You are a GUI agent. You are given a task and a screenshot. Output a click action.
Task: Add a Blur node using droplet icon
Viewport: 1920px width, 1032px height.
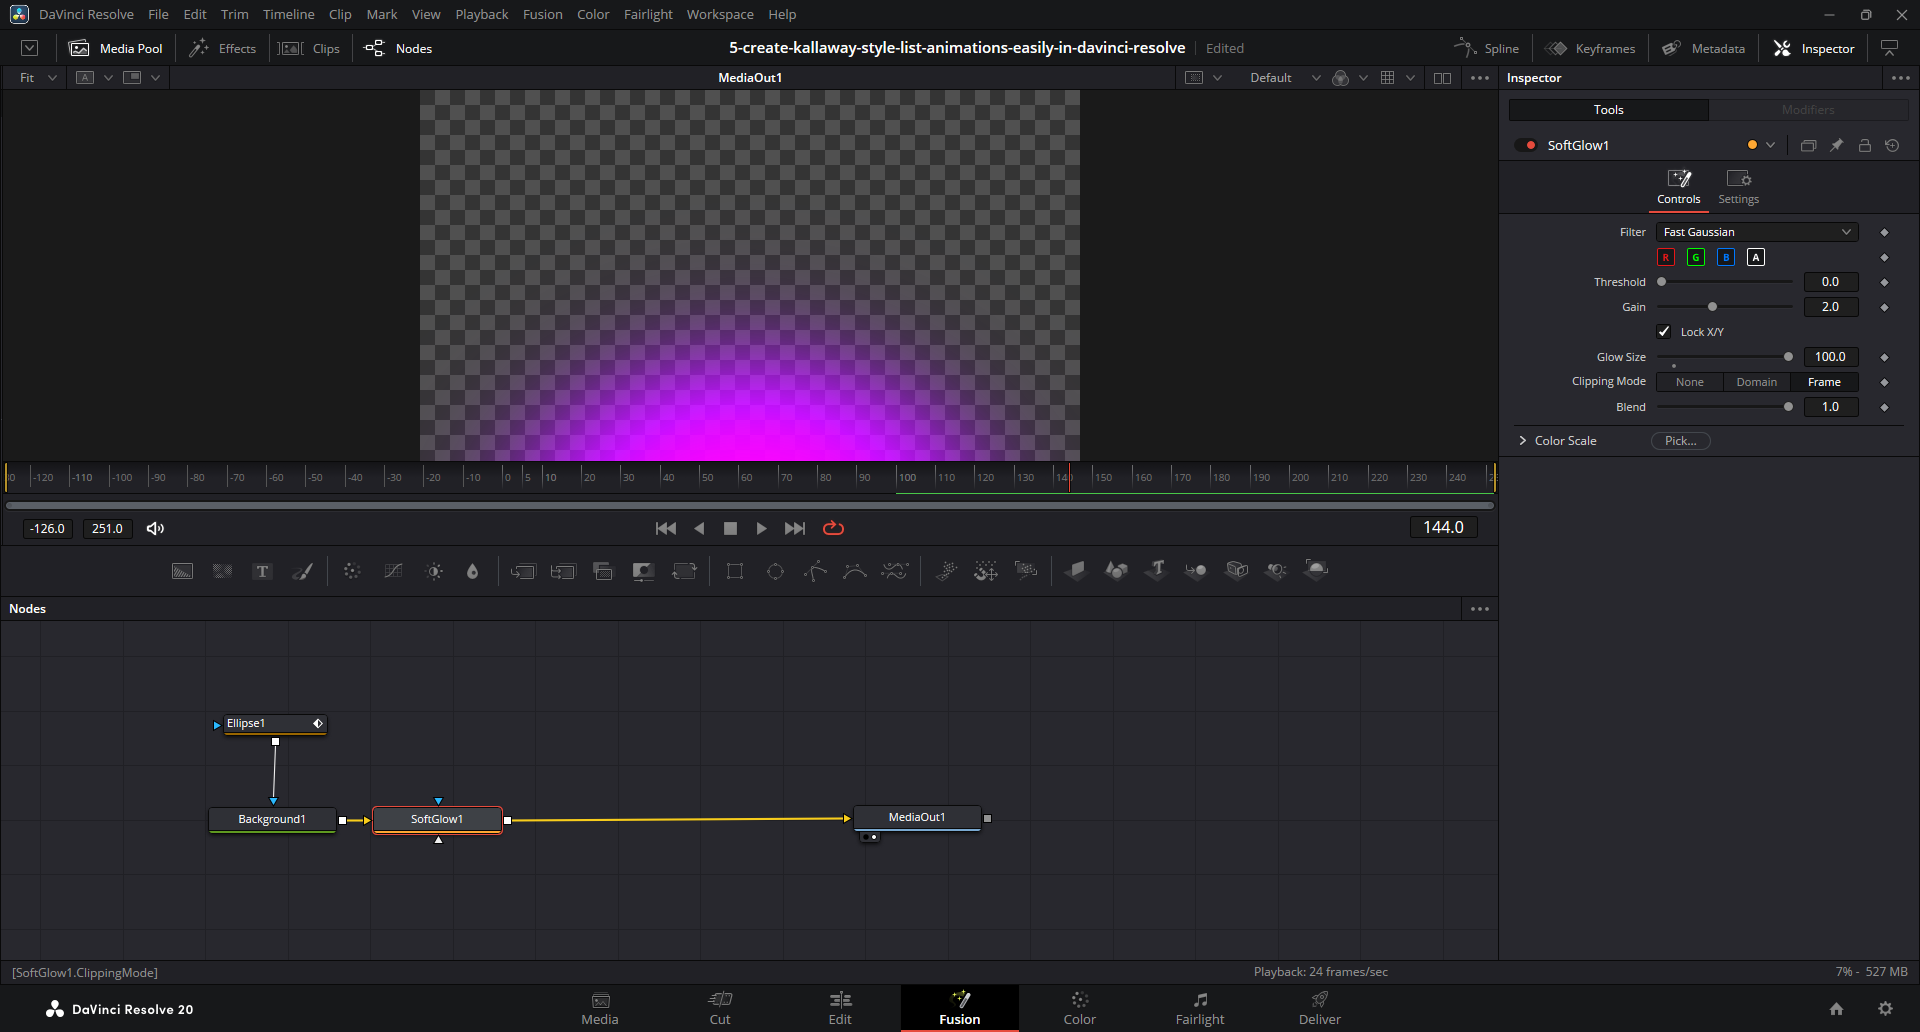[x=473, y=571]
